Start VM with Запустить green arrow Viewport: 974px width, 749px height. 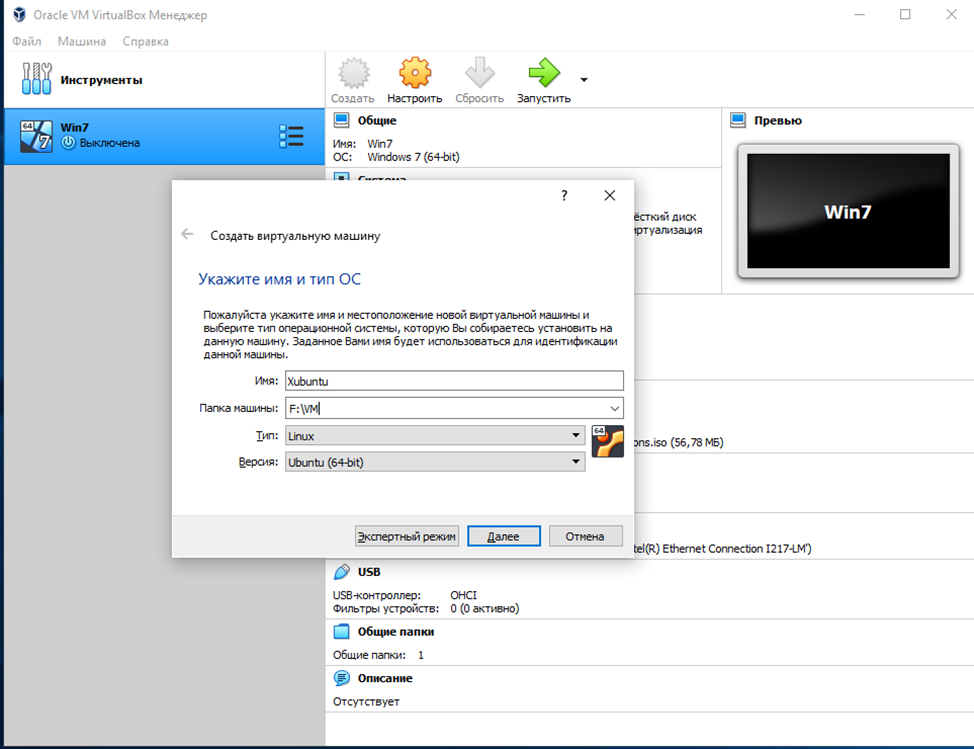pyautogui.click(x=544, y=73)
